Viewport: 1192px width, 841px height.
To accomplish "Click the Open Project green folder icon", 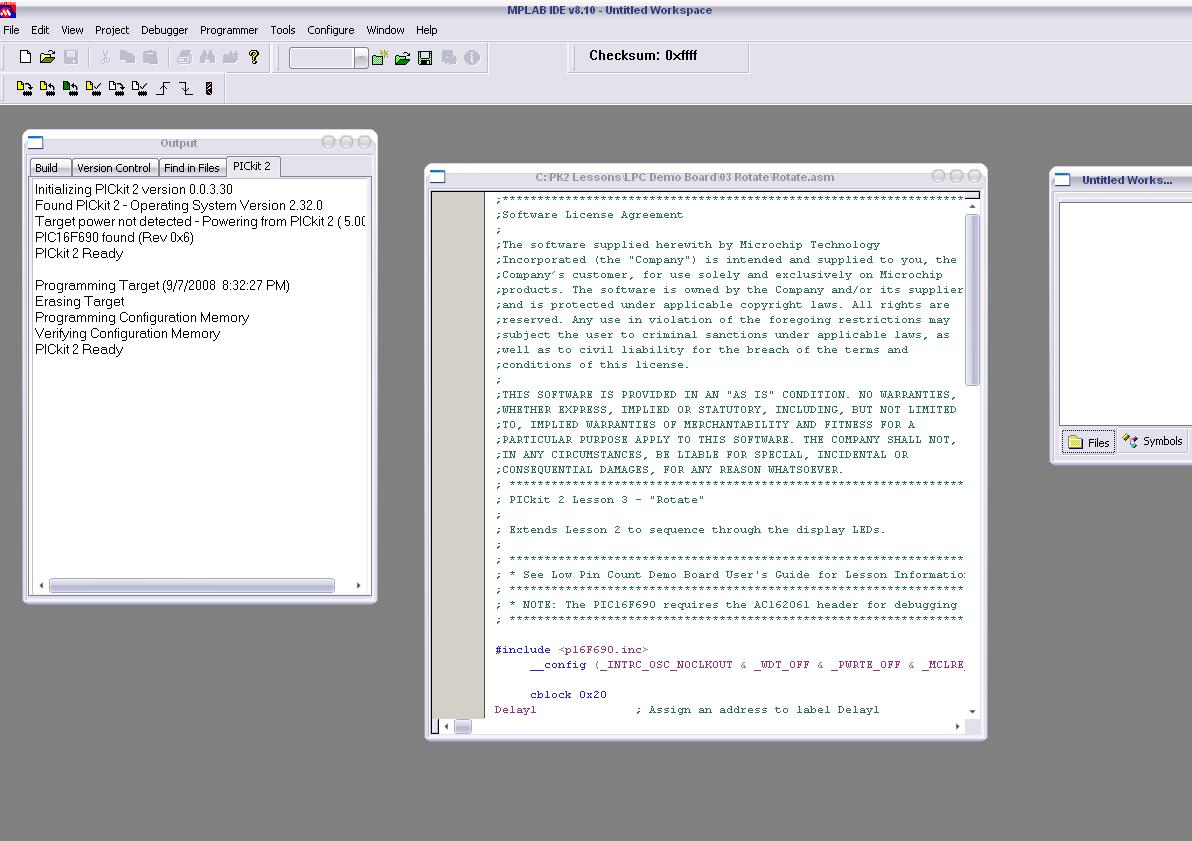I will click(x=402, y=58).
